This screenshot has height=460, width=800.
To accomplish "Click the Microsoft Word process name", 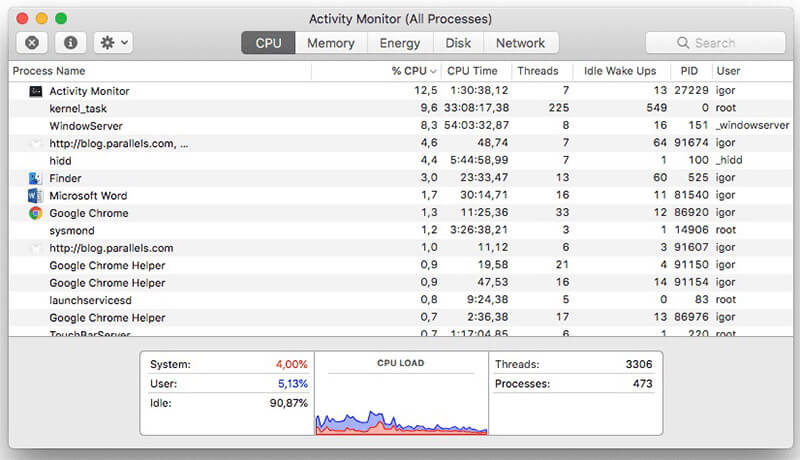I will (88, 196).
